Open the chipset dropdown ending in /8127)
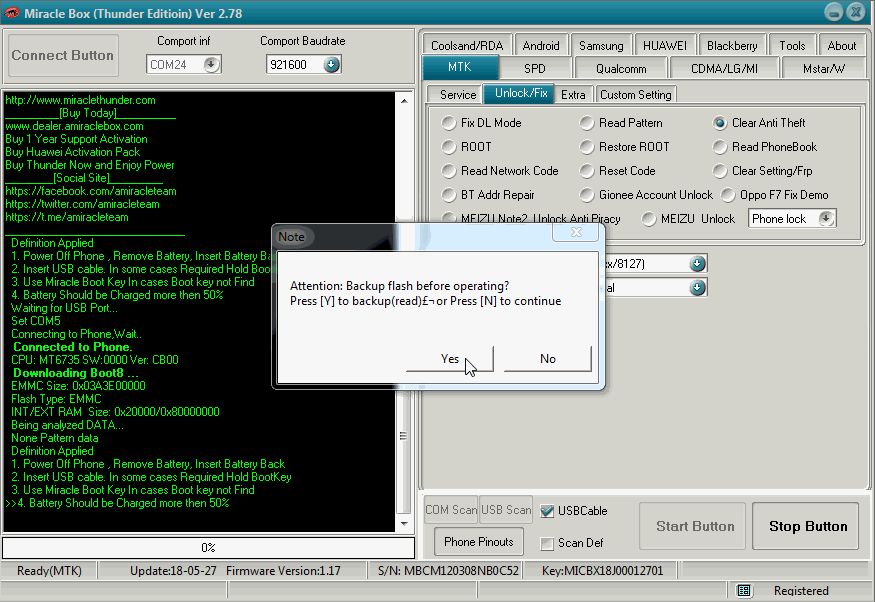Viewport: 875px width, 602px height. pyautogui.click(x=698, y=263)
